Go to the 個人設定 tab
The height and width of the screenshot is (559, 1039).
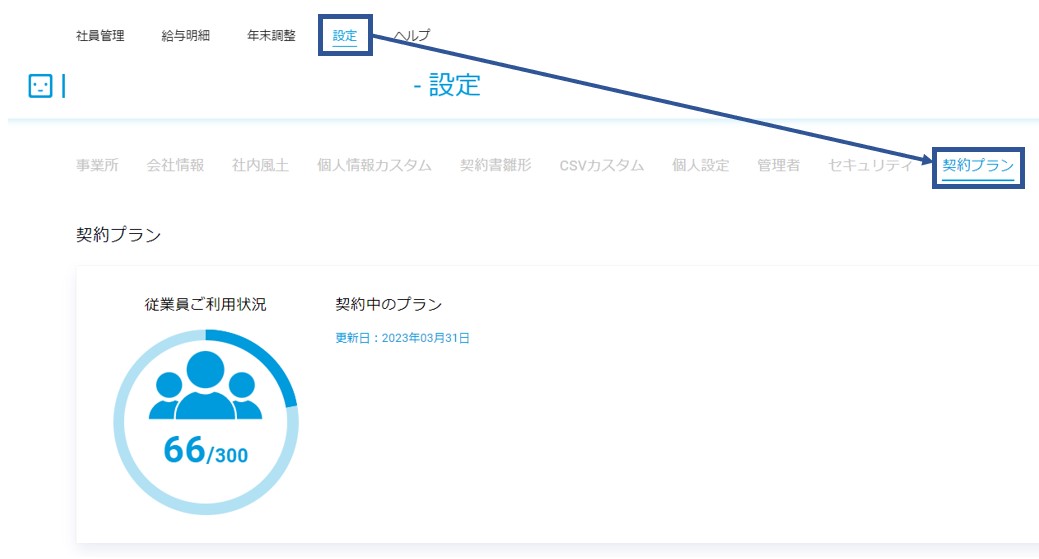pos(700,166)
